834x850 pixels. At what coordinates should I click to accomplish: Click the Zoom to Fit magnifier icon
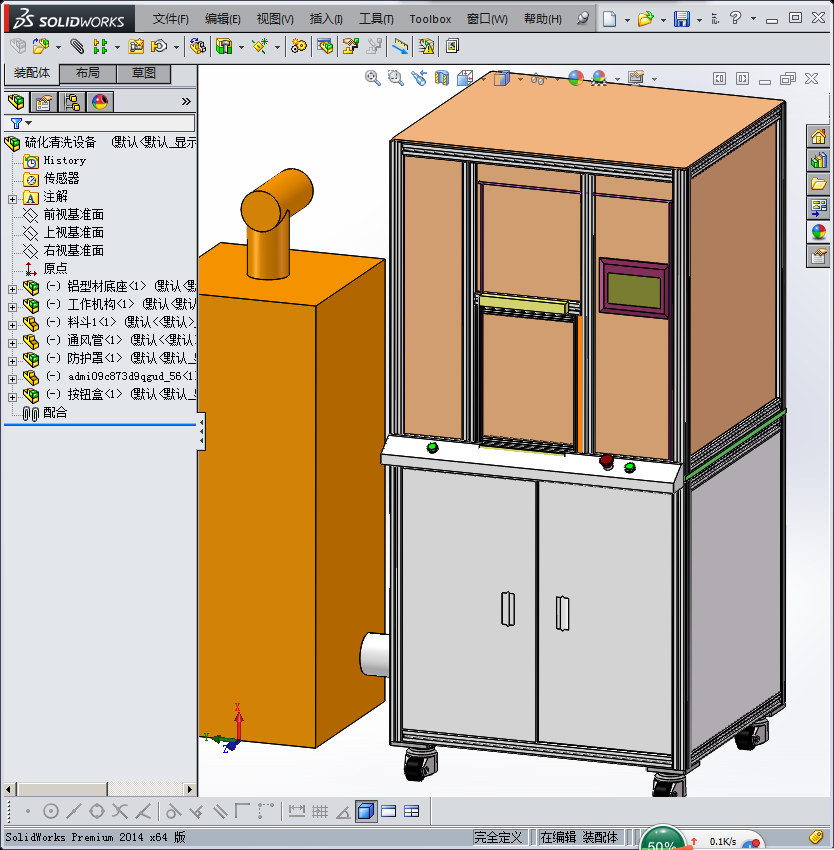coord(373,78)
